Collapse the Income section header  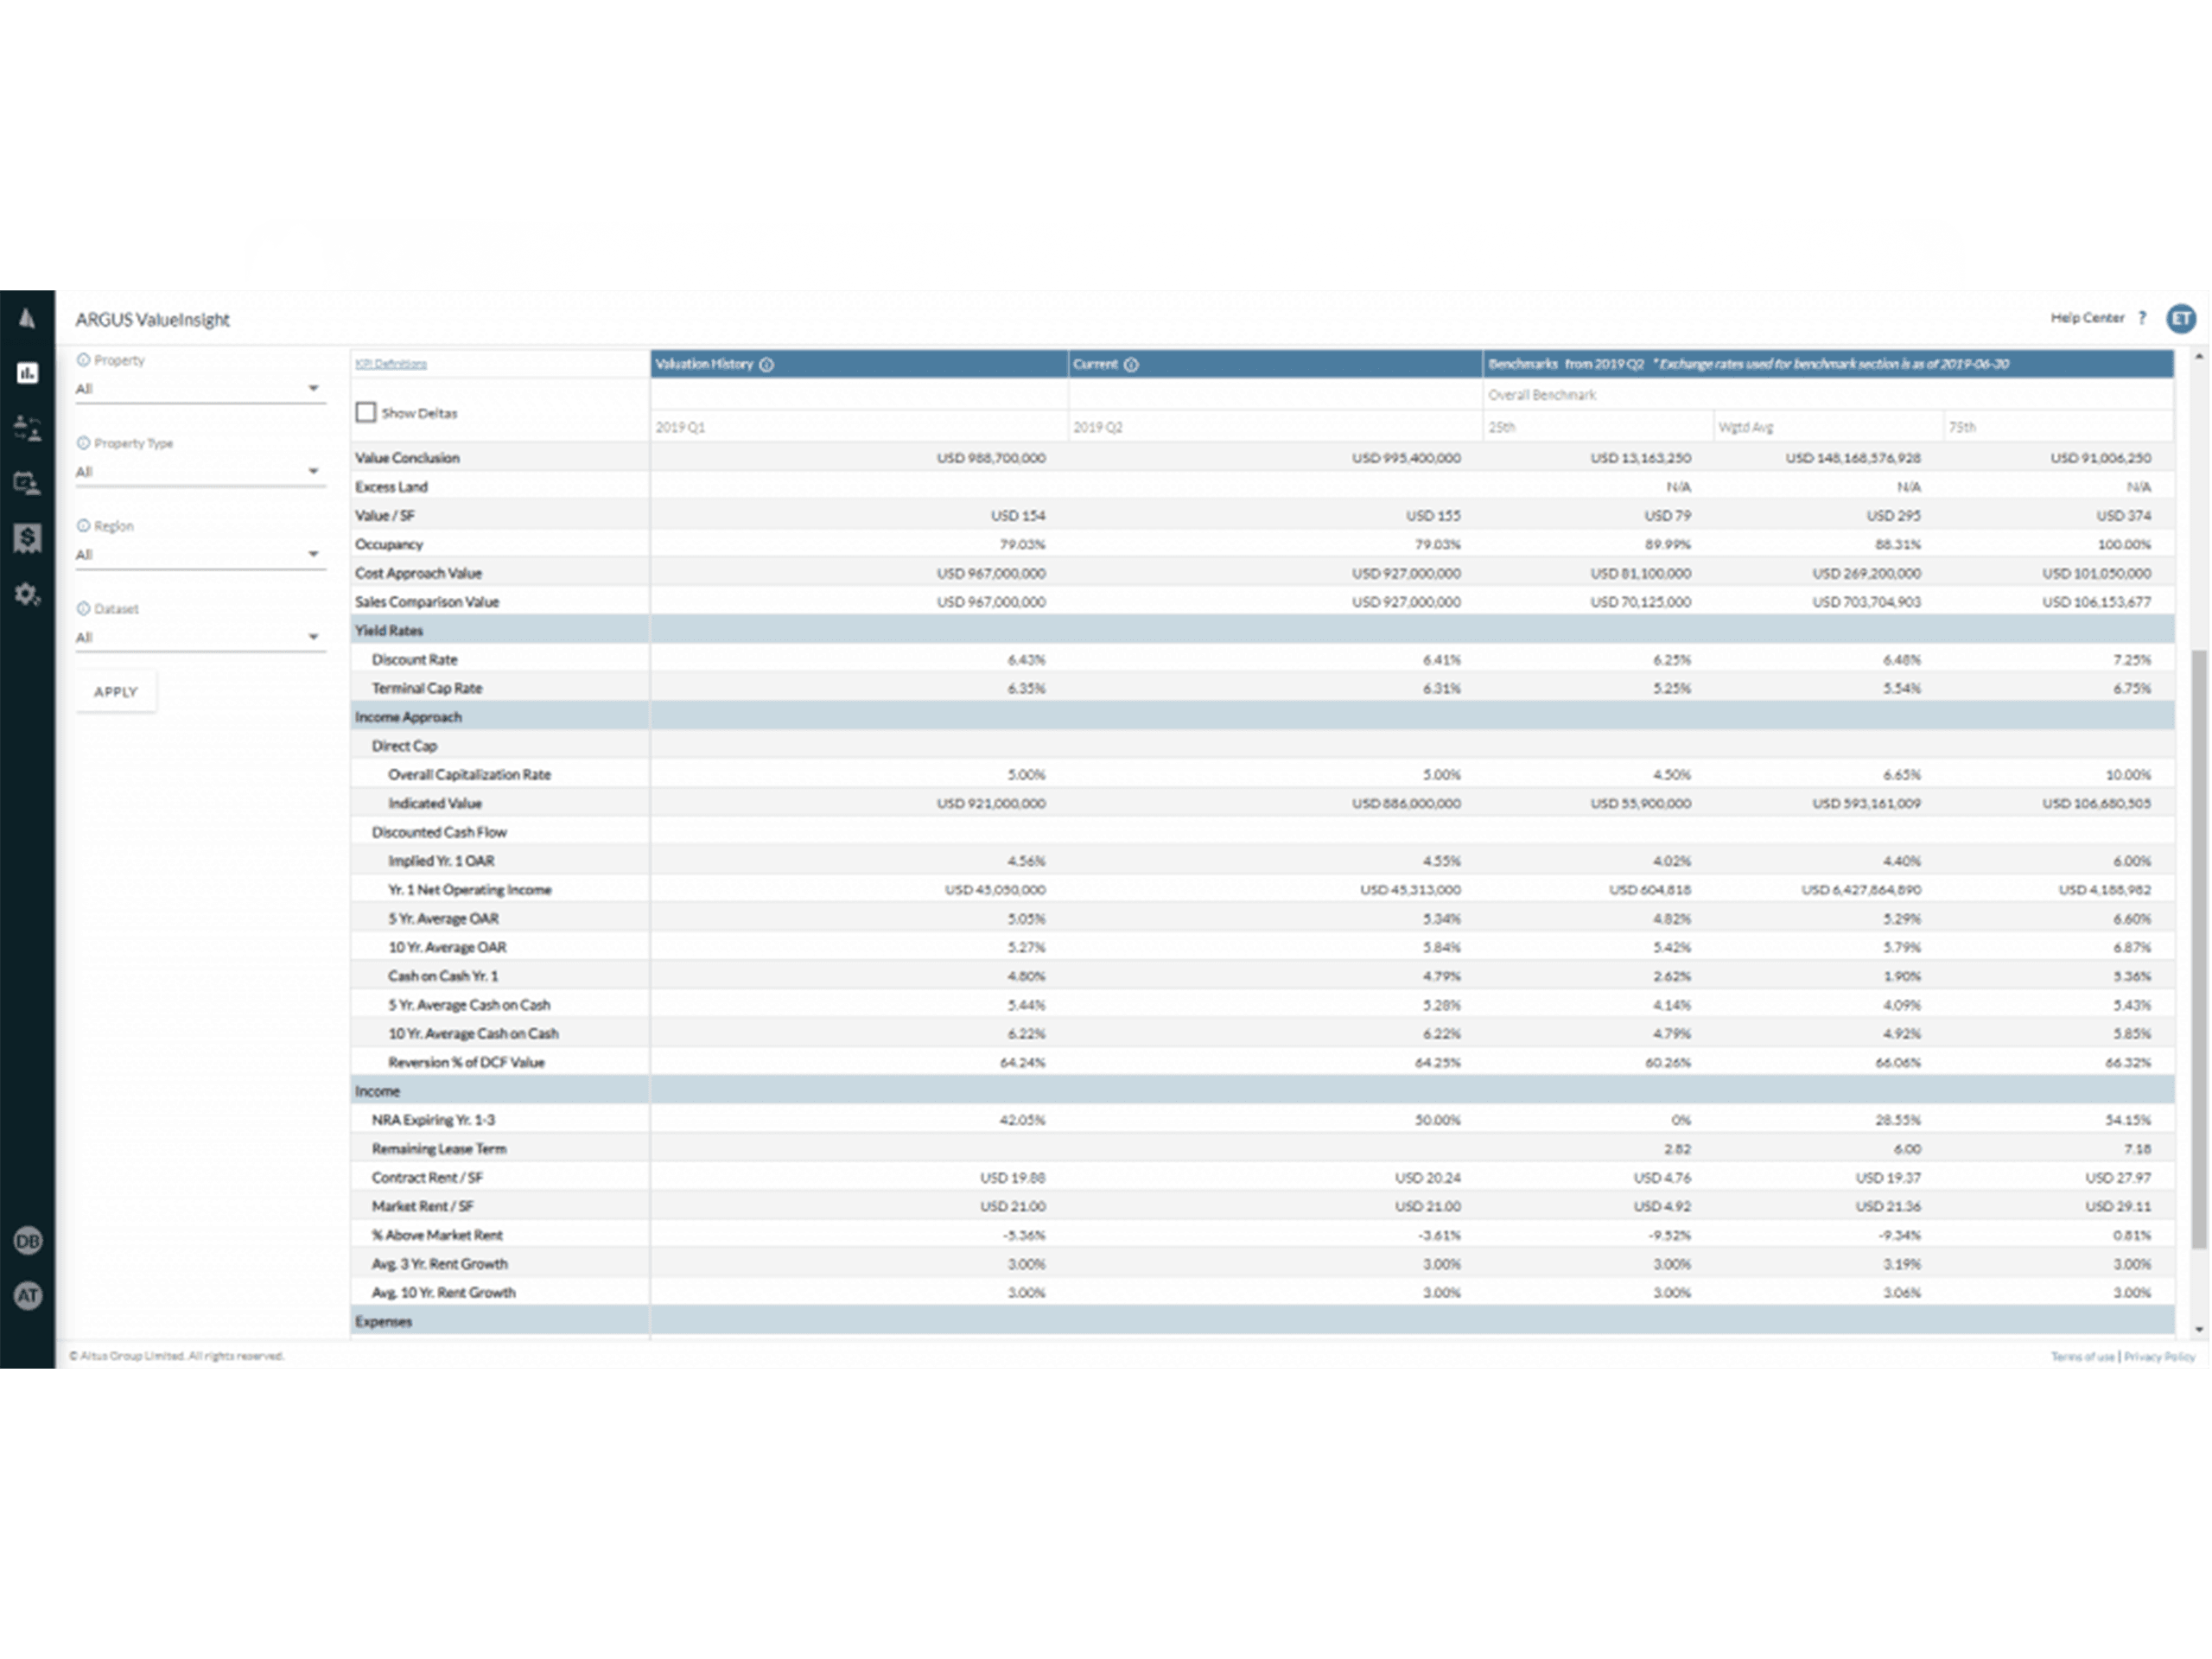pyautogui.click(x=1262, y=1092)
